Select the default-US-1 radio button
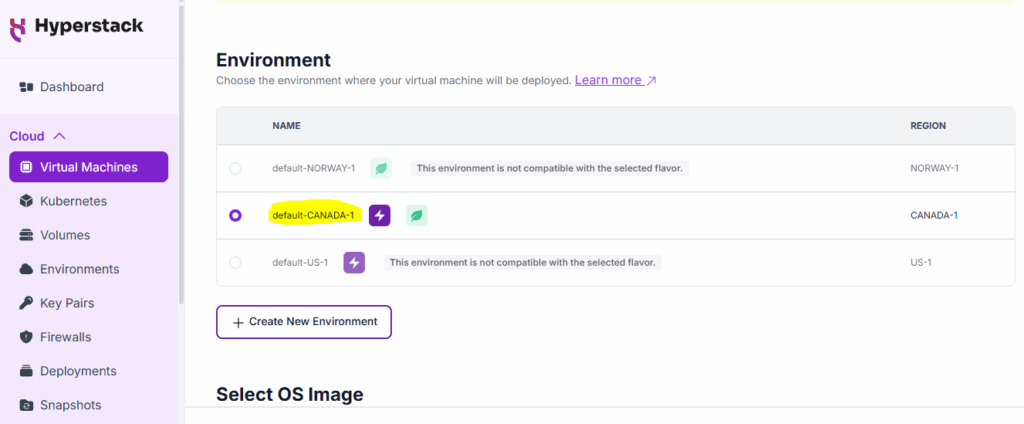Screen dimensions: 1024x424 tap(235, 262)
